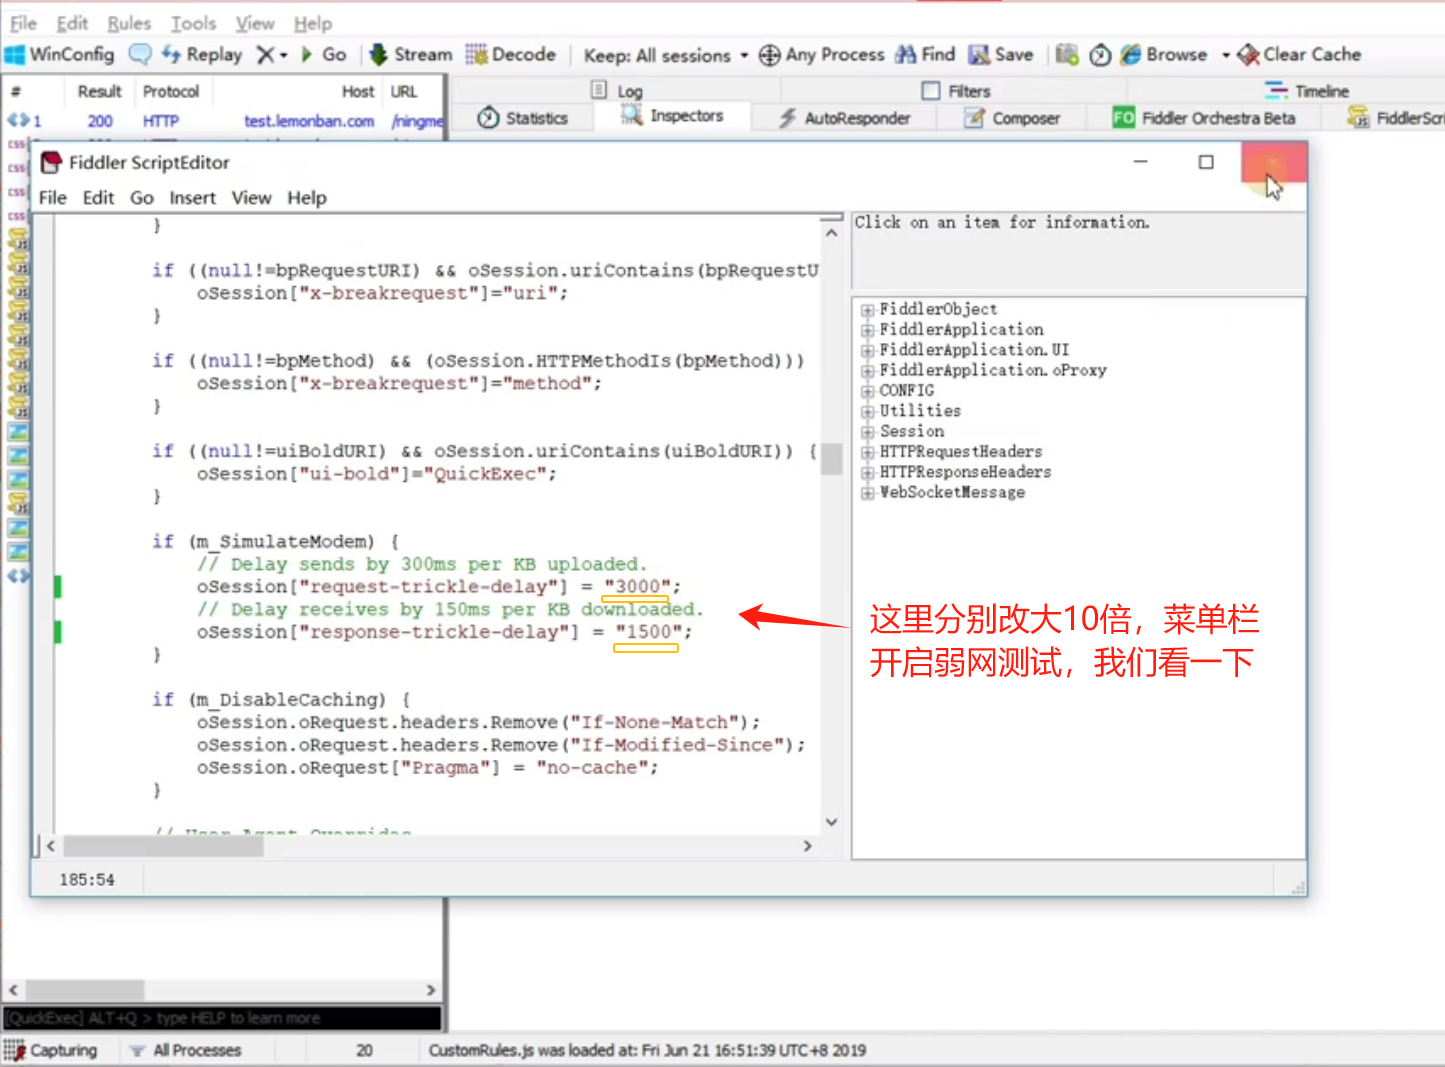Expand Session tree node

click(868, 432)
